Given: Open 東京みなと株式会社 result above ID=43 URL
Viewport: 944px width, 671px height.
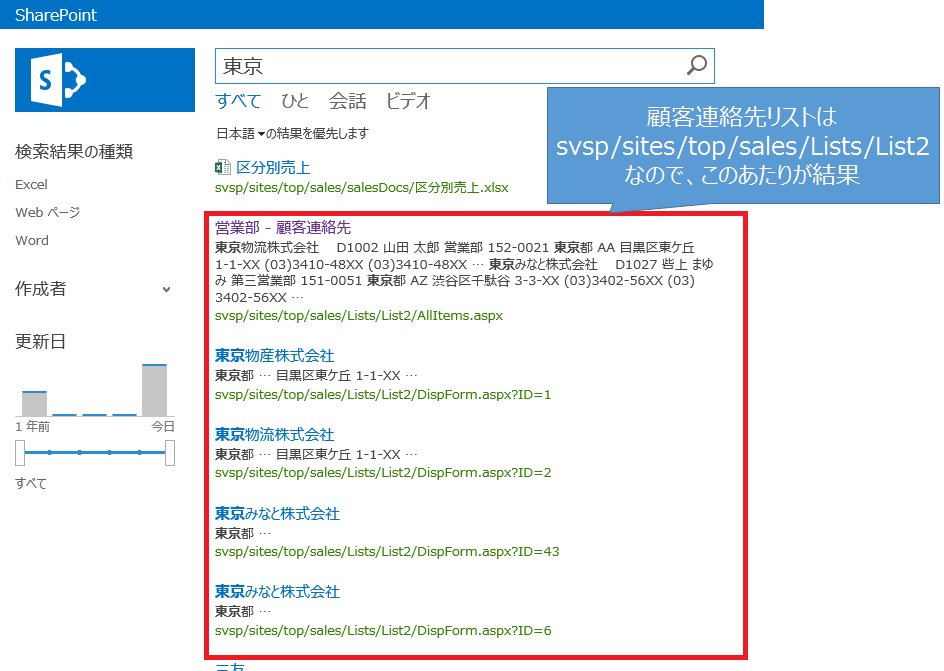Looking at the screenshot, I should (278, 513).
